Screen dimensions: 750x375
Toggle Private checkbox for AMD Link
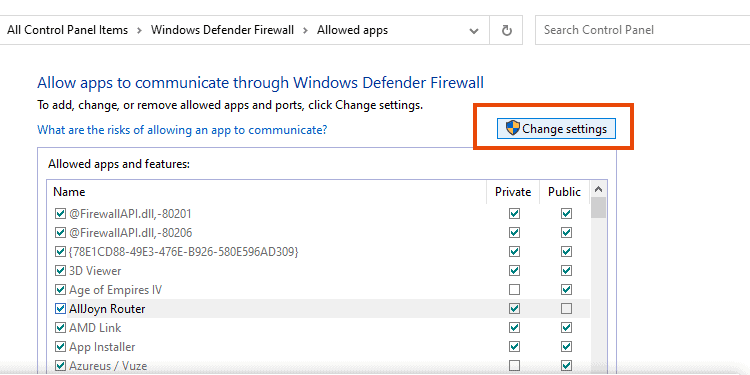[x=514, y=328]
